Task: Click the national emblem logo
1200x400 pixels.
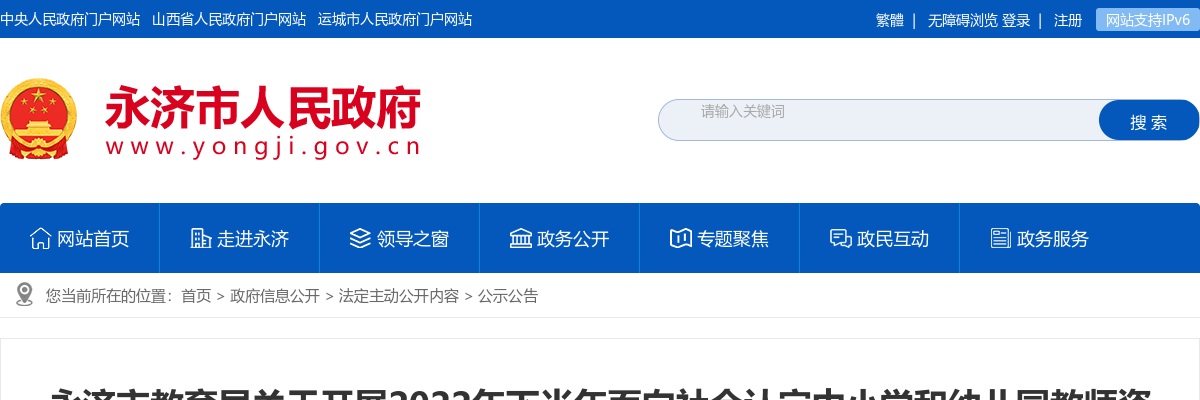Action: (x=37, y=119)
